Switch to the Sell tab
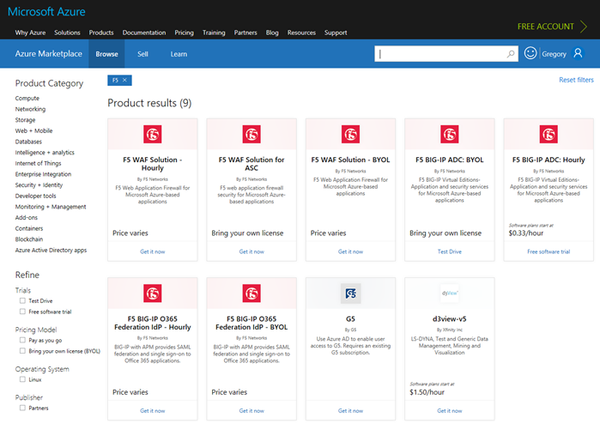 click(x=143, y=54)
